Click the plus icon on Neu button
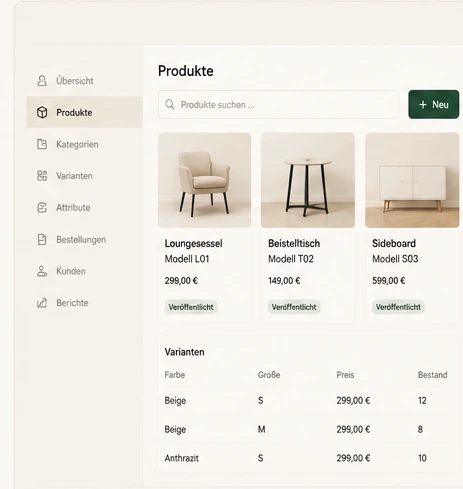The image size is (463, 489). point(423,105)
